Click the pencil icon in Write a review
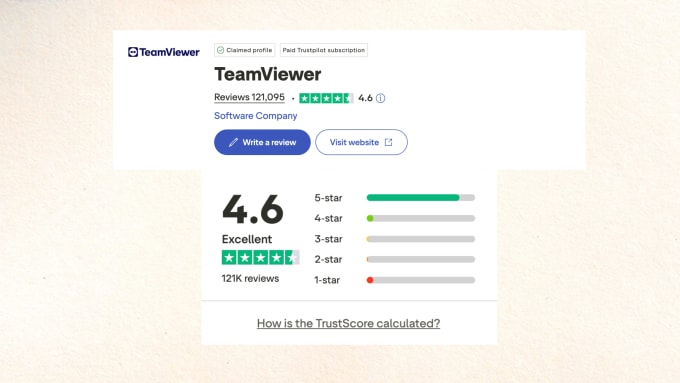 coord(233,142)
